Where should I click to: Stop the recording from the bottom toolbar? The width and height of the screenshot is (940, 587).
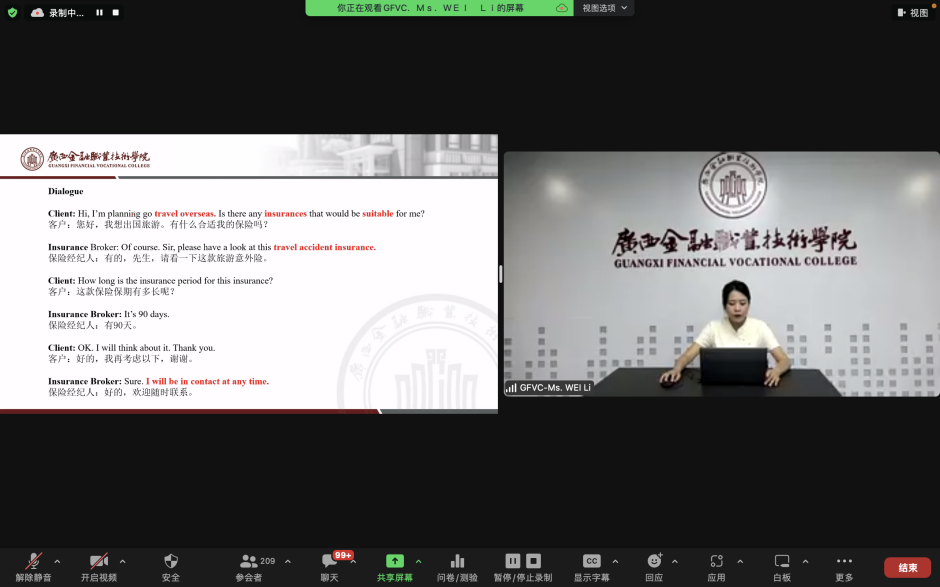click(534, 561)
